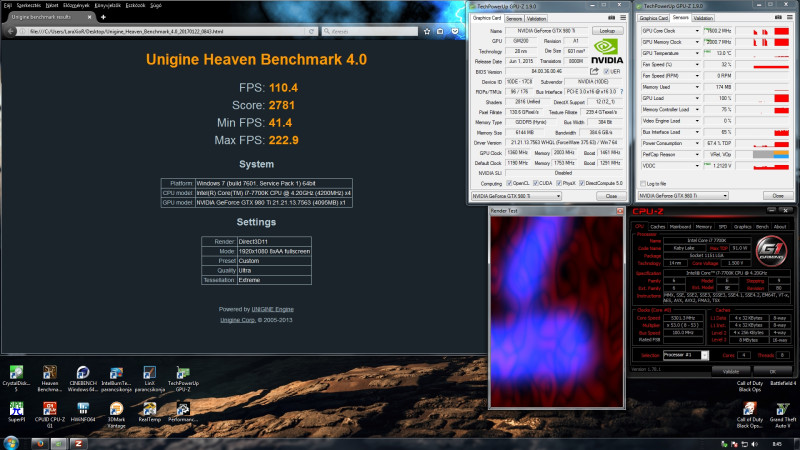This screenshot has width=800, height=450.
Task: Open Fan Speed (%) sensor dropdown
Action: pos(697,65)
